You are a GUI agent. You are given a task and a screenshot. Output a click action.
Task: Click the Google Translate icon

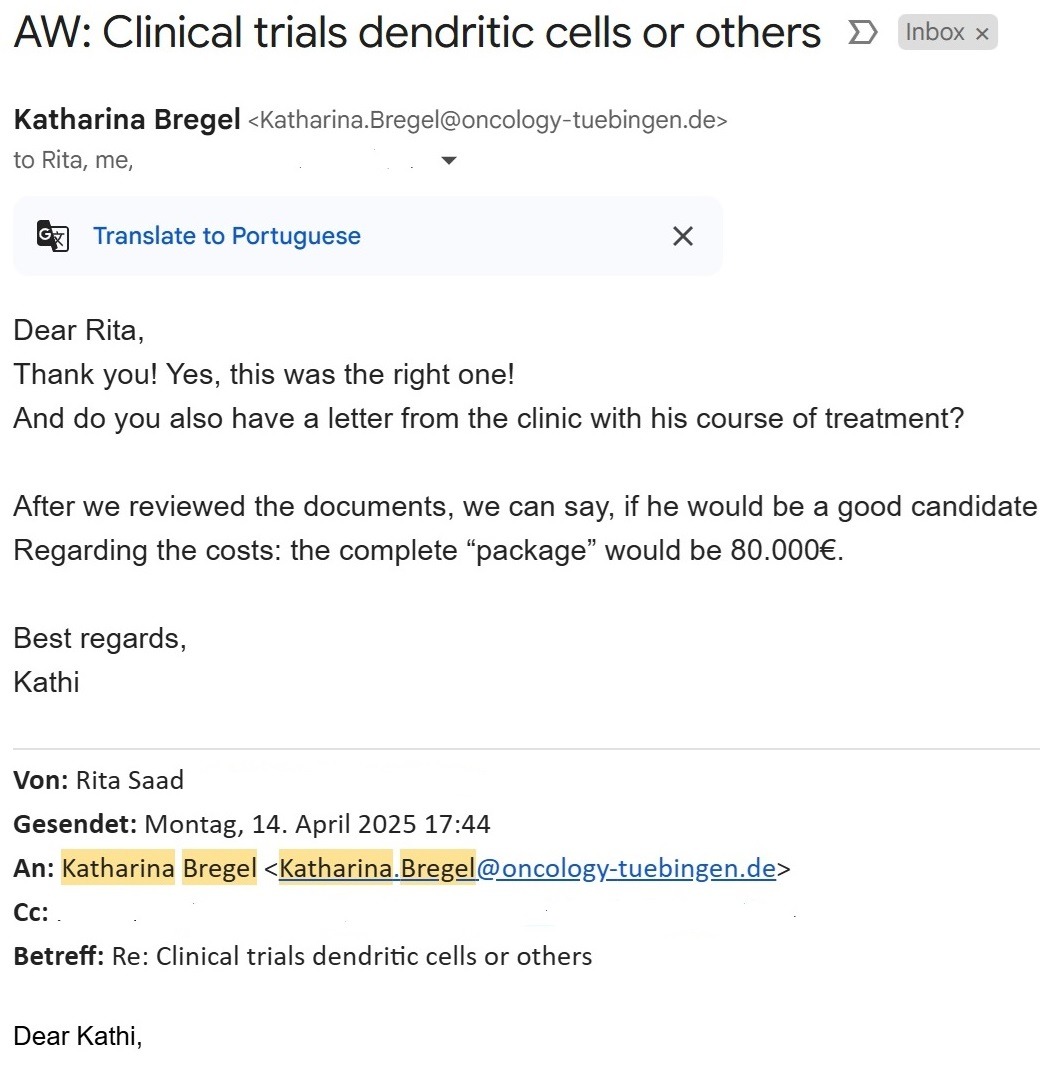click(52, 236)
